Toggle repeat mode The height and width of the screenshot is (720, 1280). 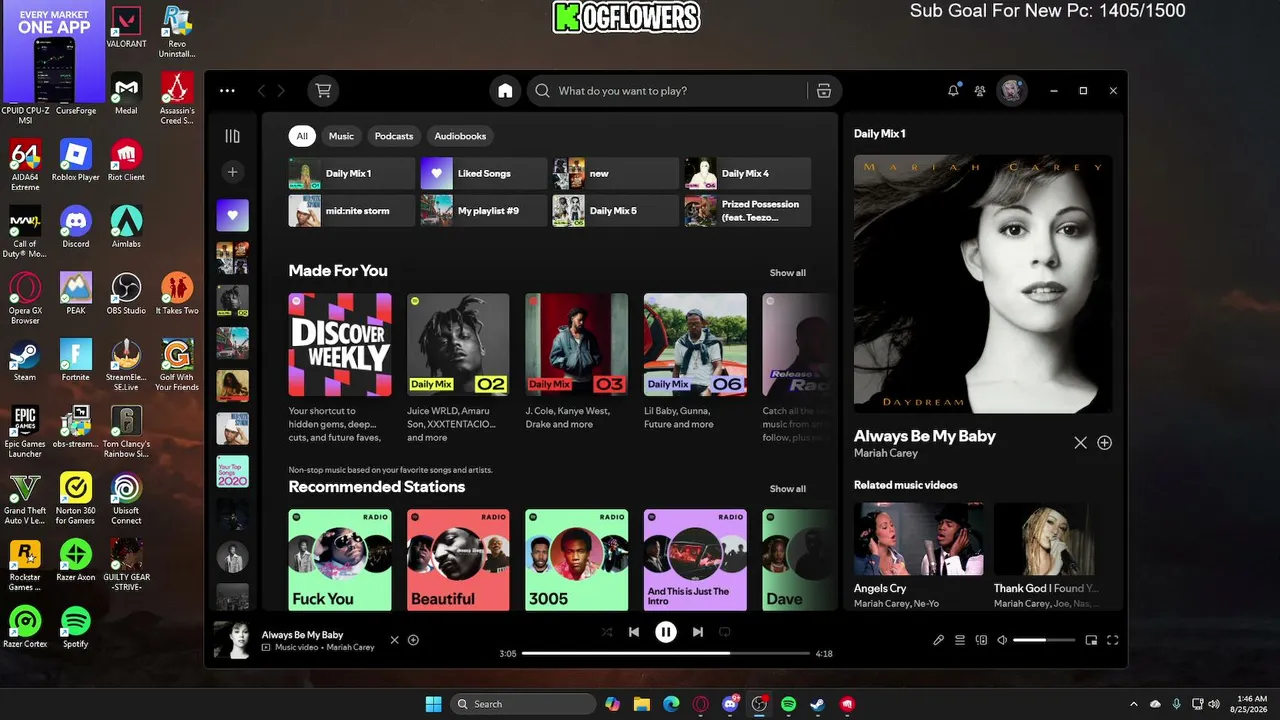pos(725,632)
